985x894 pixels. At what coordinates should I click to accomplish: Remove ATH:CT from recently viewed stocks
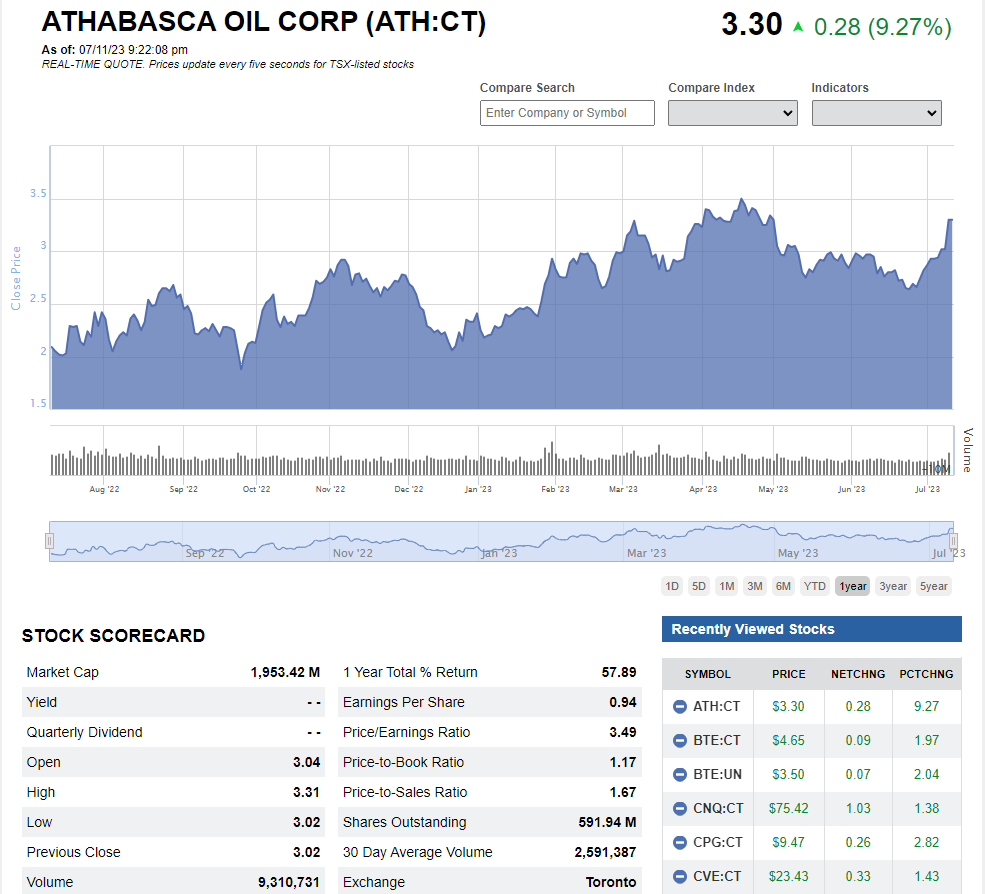(x=680, y=707)
